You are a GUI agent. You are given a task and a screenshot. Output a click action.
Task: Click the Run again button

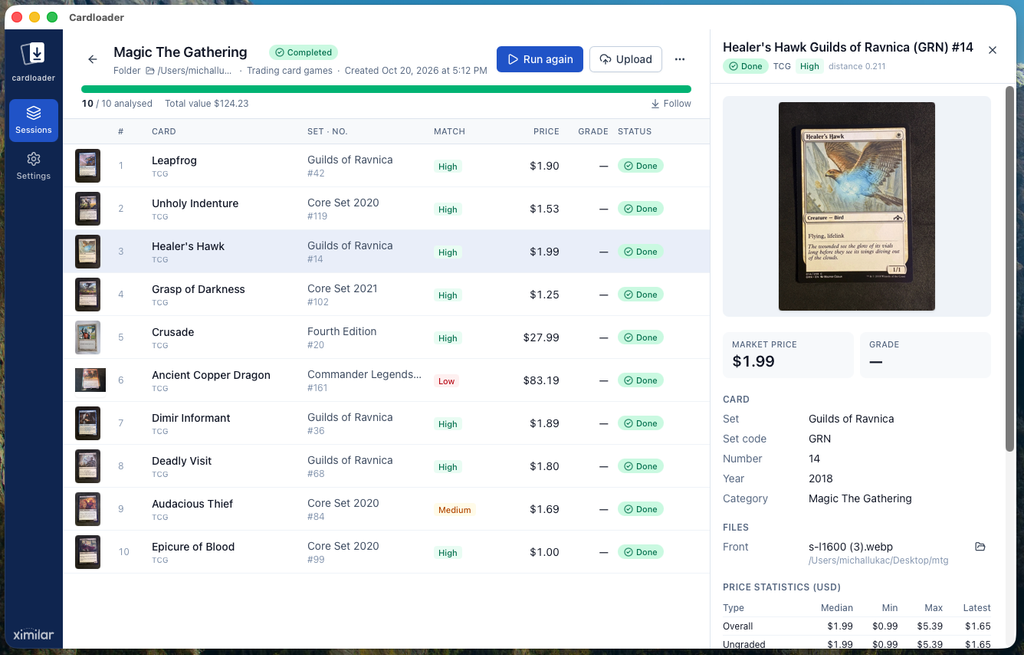[x=539, y=59]
